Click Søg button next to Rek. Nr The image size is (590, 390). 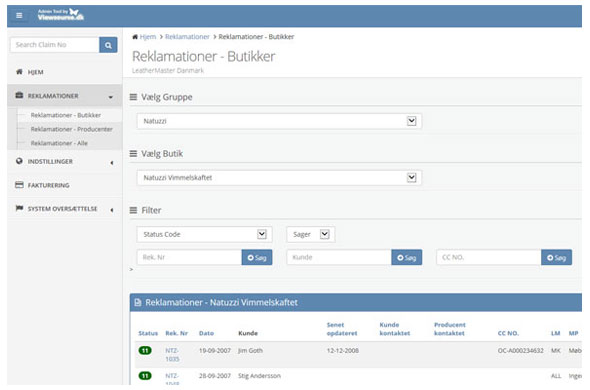click(257, 257)
